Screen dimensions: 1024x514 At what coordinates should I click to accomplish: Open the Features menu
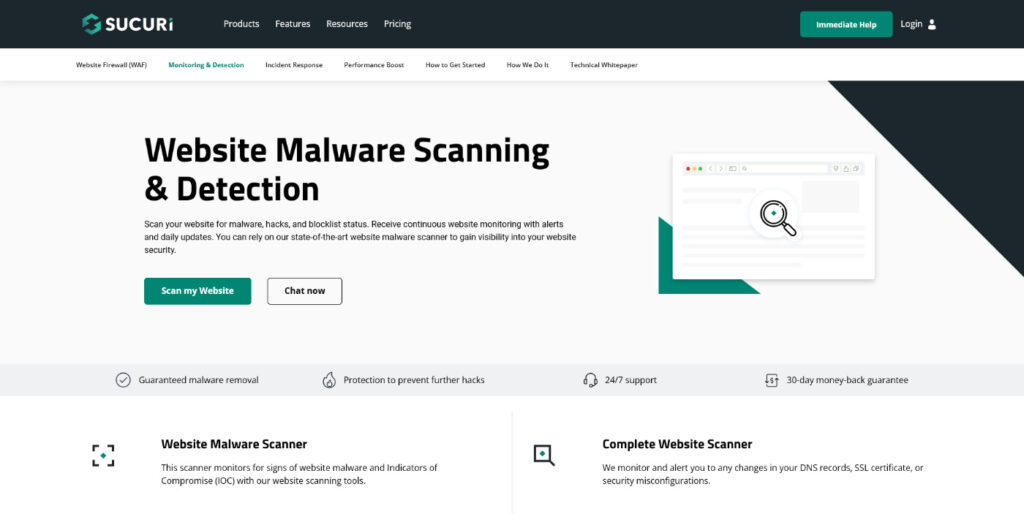click(293, 24)
